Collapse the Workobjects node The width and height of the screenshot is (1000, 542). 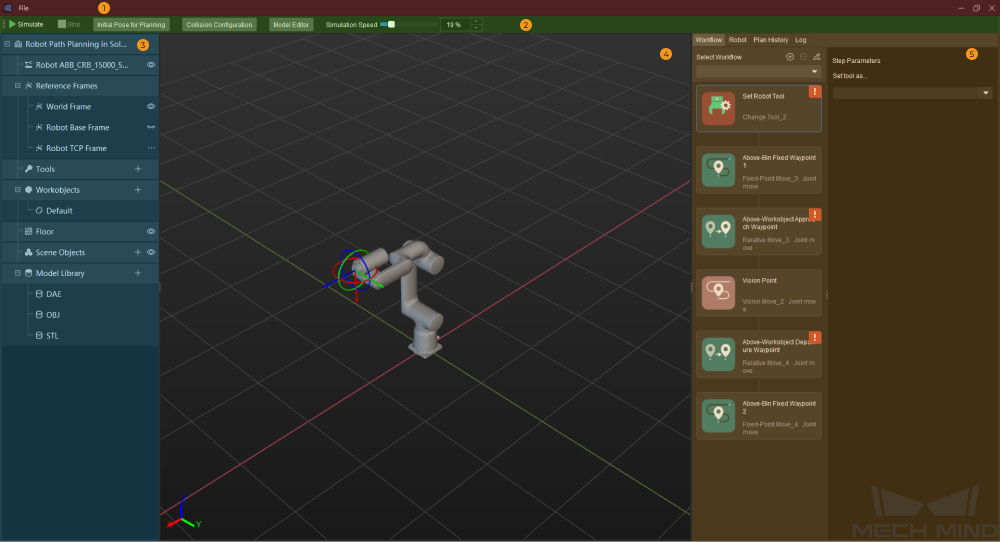18,189
